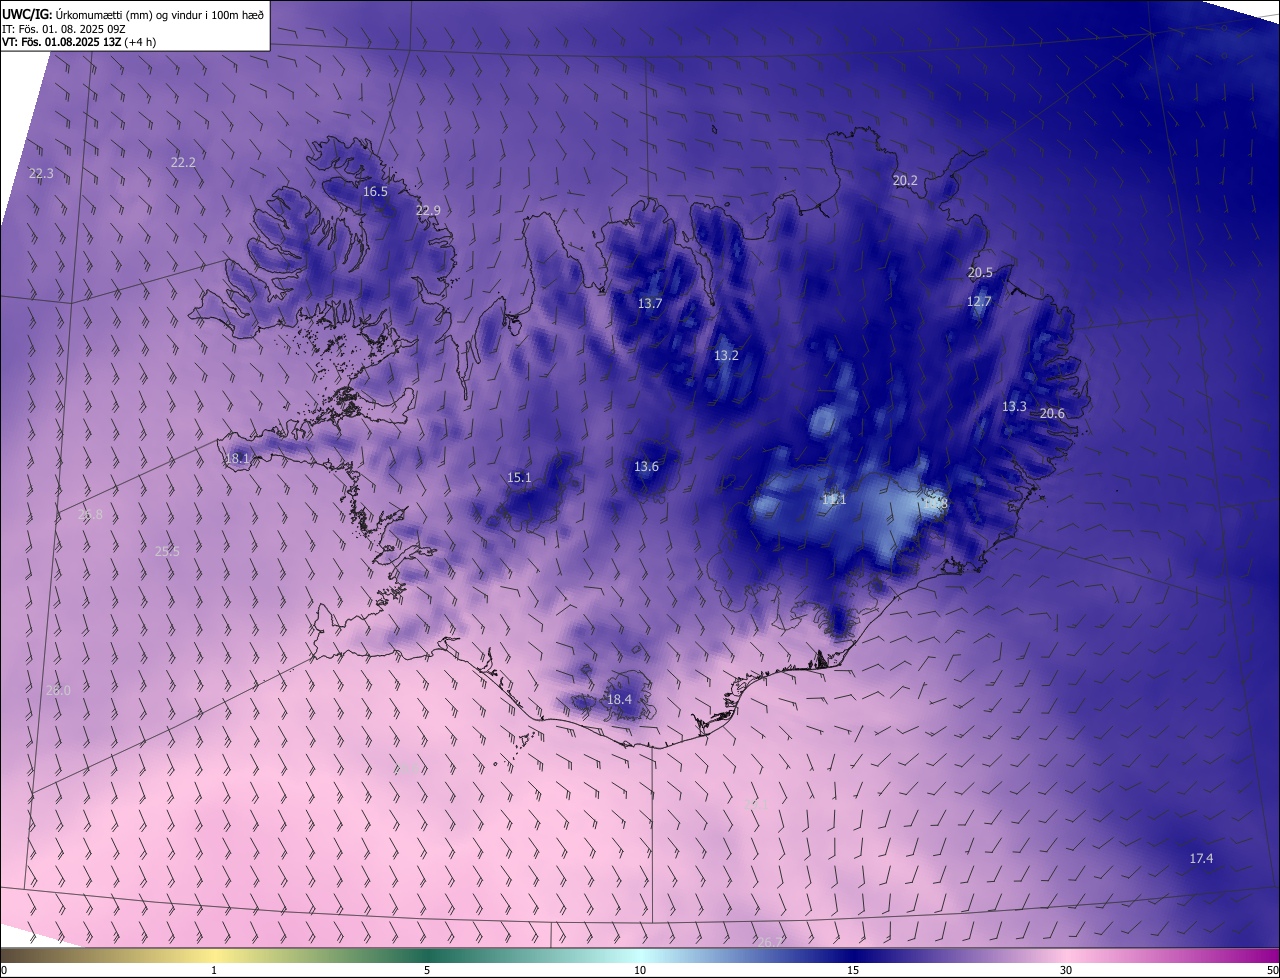Image resolution: width=1280 pixels, height=978 pixels.
Task: Click the colorbar tick label 15
Action: pyautogui.click(x=853, y=970)
